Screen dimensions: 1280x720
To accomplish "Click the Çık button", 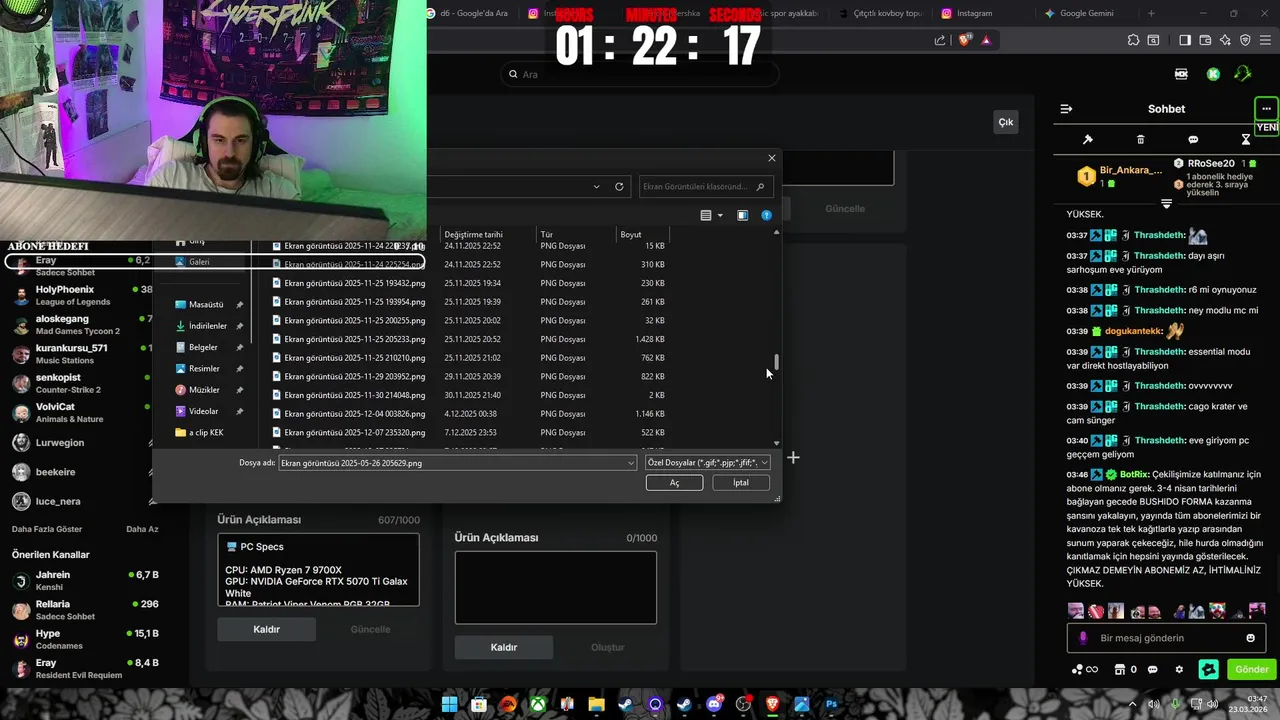I will (1006, 122).
